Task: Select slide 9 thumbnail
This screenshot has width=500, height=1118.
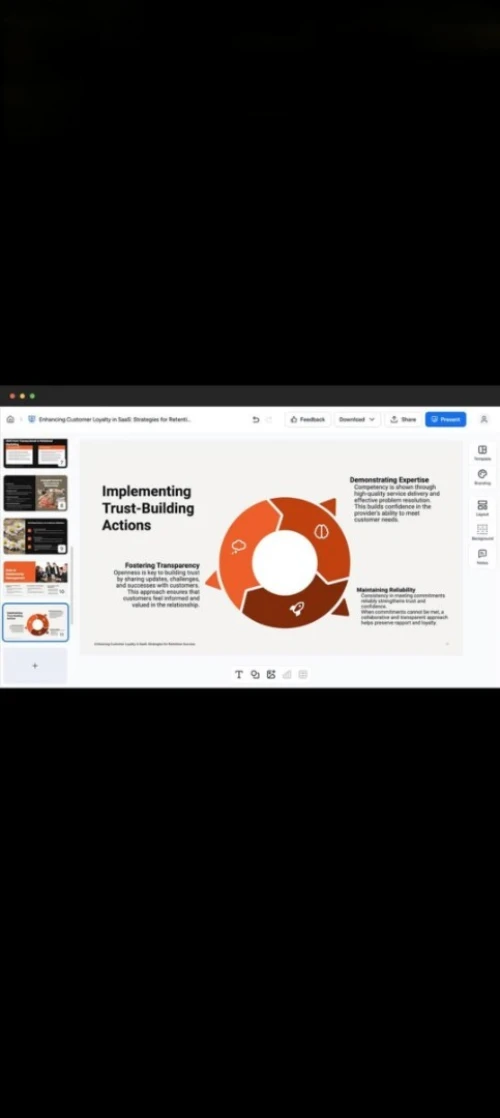Action: (36, 536)
